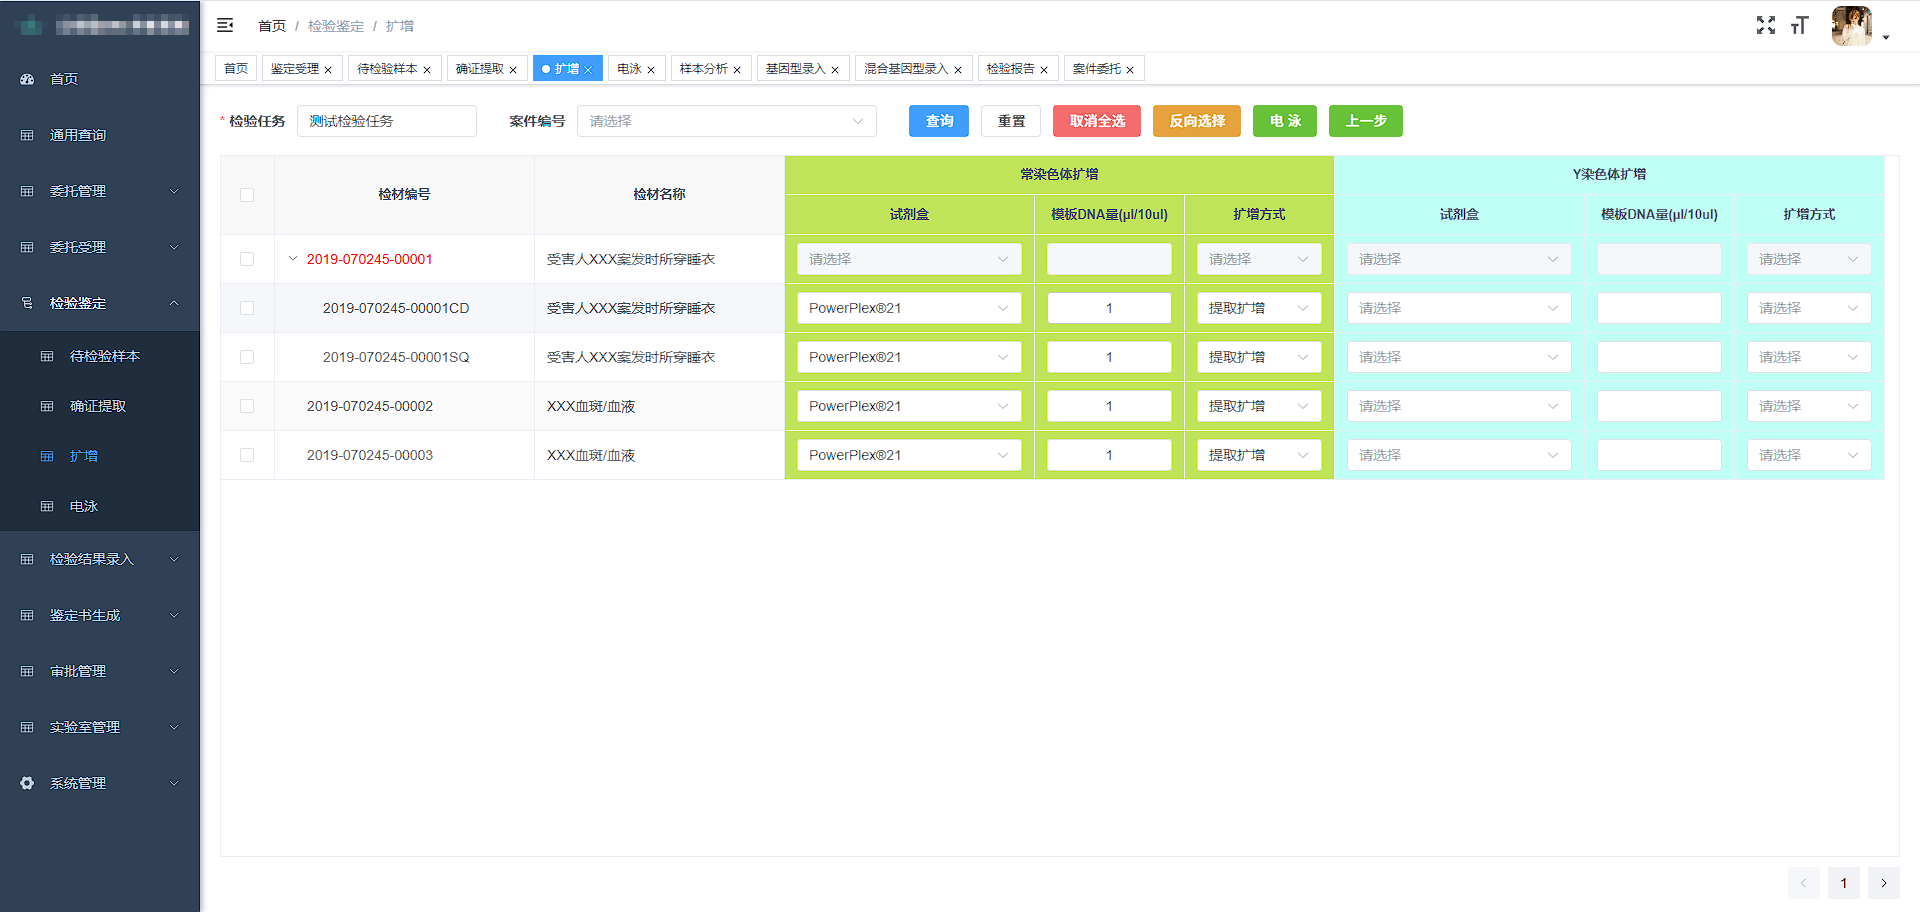
Task: Click the user avatar picture
Action: tap(1851, 26)
